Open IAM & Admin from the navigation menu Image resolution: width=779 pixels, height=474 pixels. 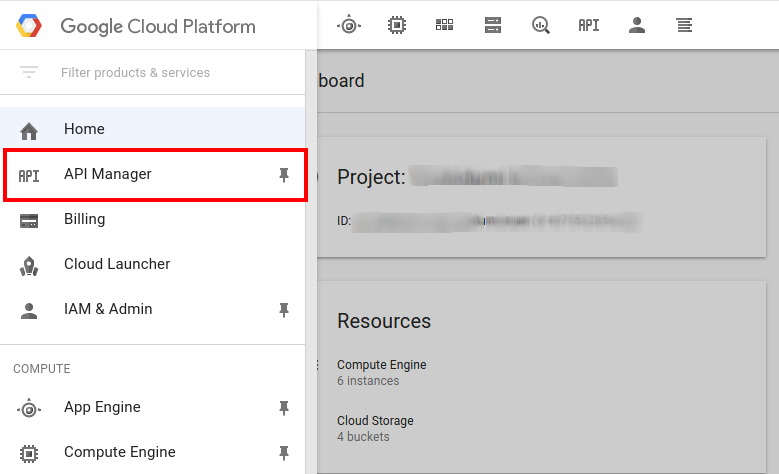[x=153, y=309]
